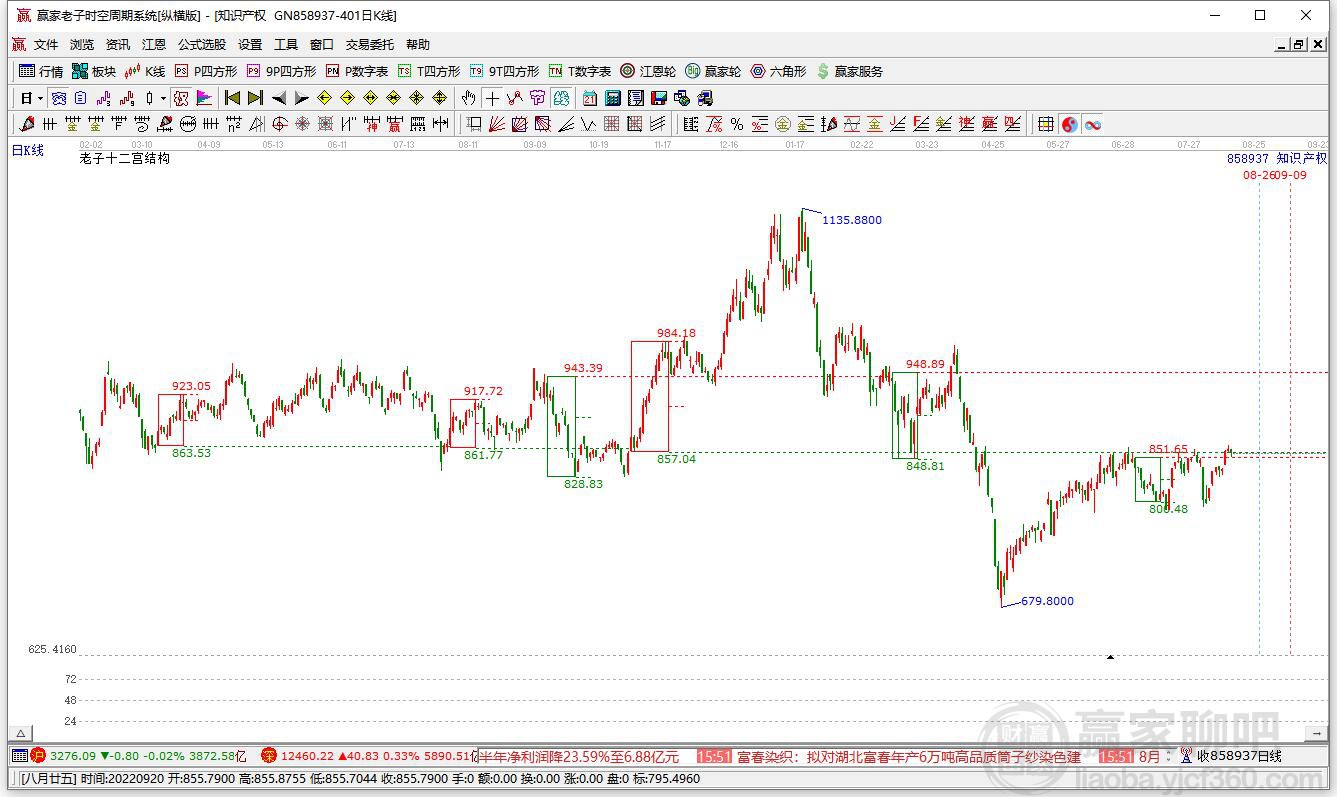Open the 赢家轮 wheel tool
Image resolution: width=1337 pixels, height=797 pixels.
tap(713, 71)
